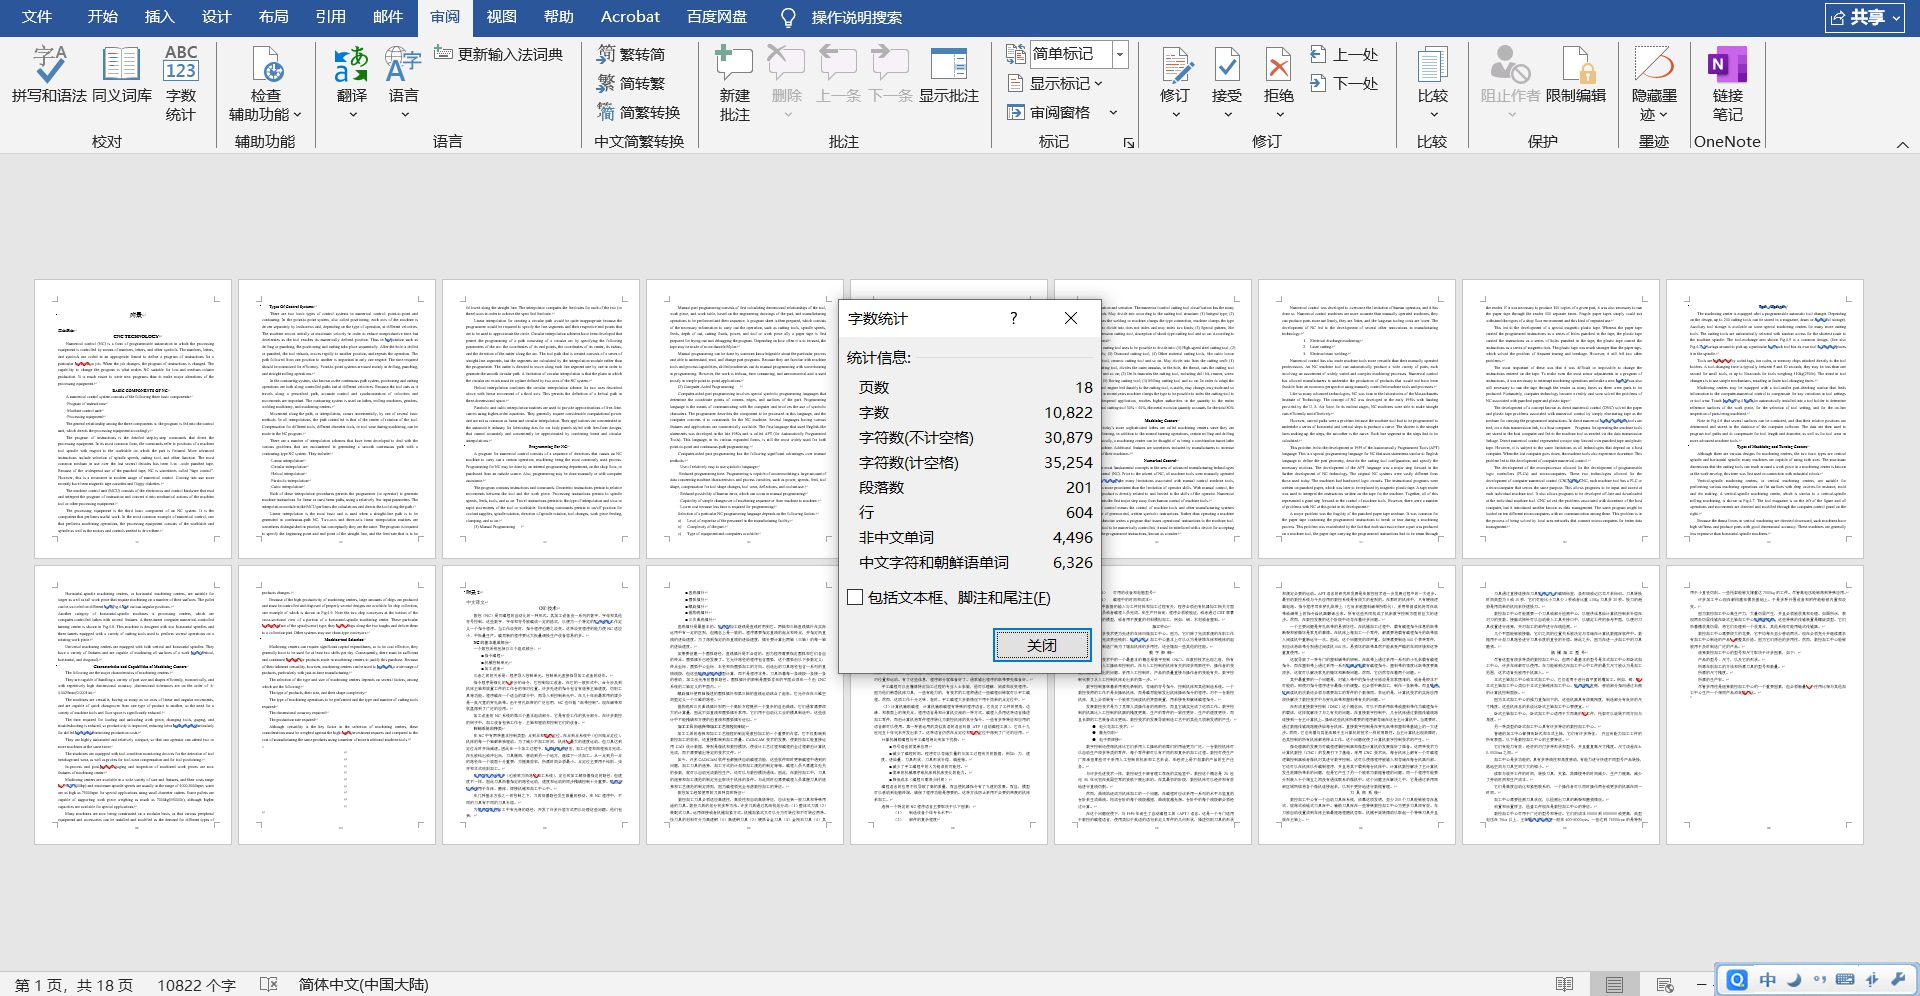
Task: Click the 共享 share button
Action: pyautogui.click(x=1864, y=17)
